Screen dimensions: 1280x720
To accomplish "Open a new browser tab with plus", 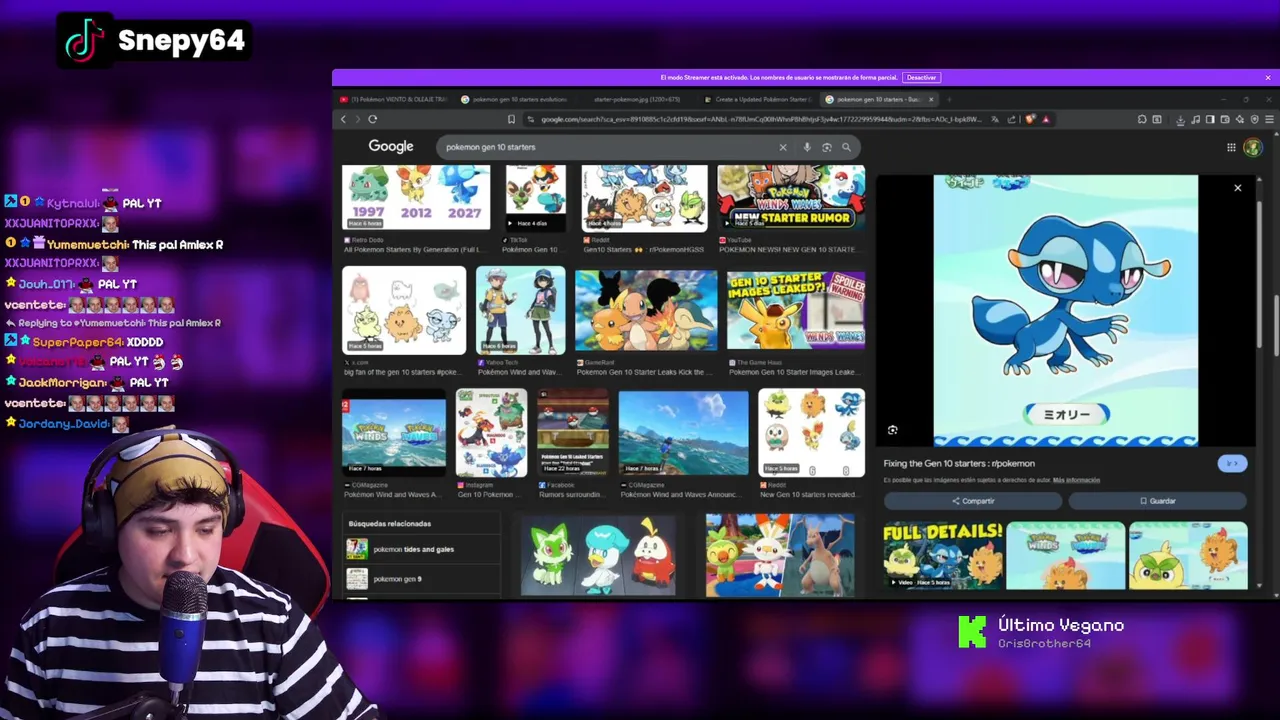I will (949, 99).
